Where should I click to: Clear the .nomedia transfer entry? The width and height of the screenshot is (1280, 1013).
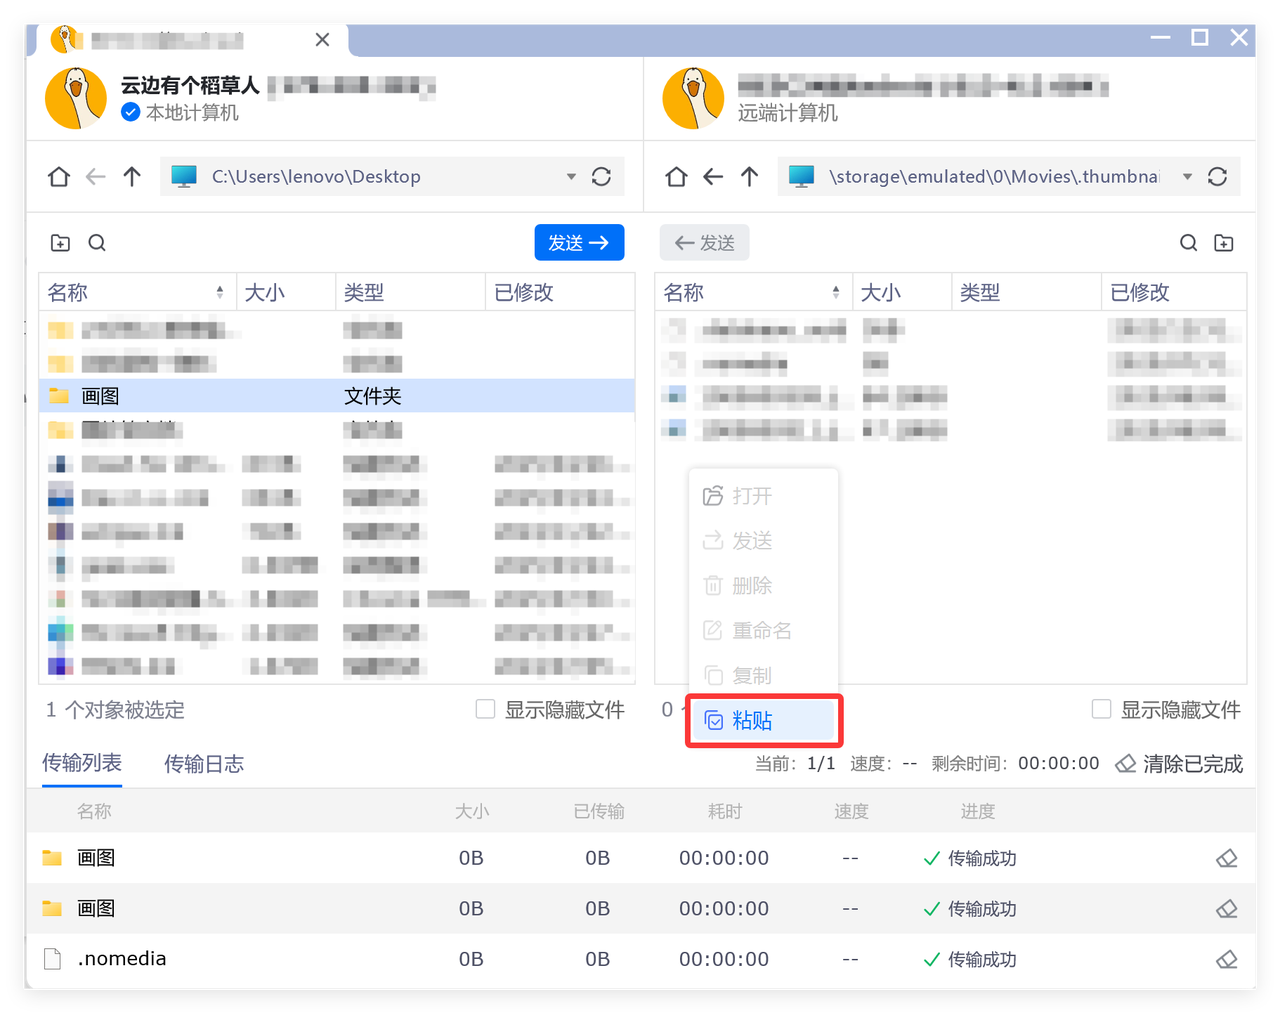tap(1227, 959)
